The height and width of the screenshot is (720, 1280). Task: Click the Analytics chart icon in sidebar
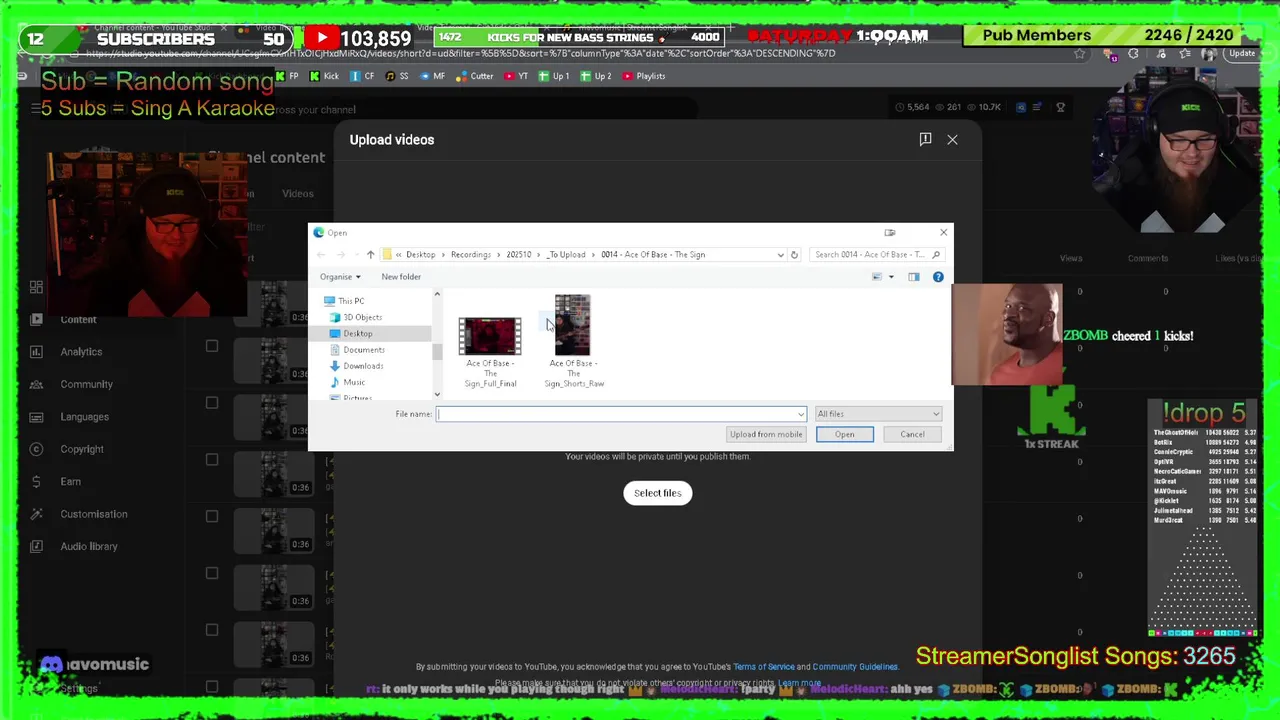36,352
